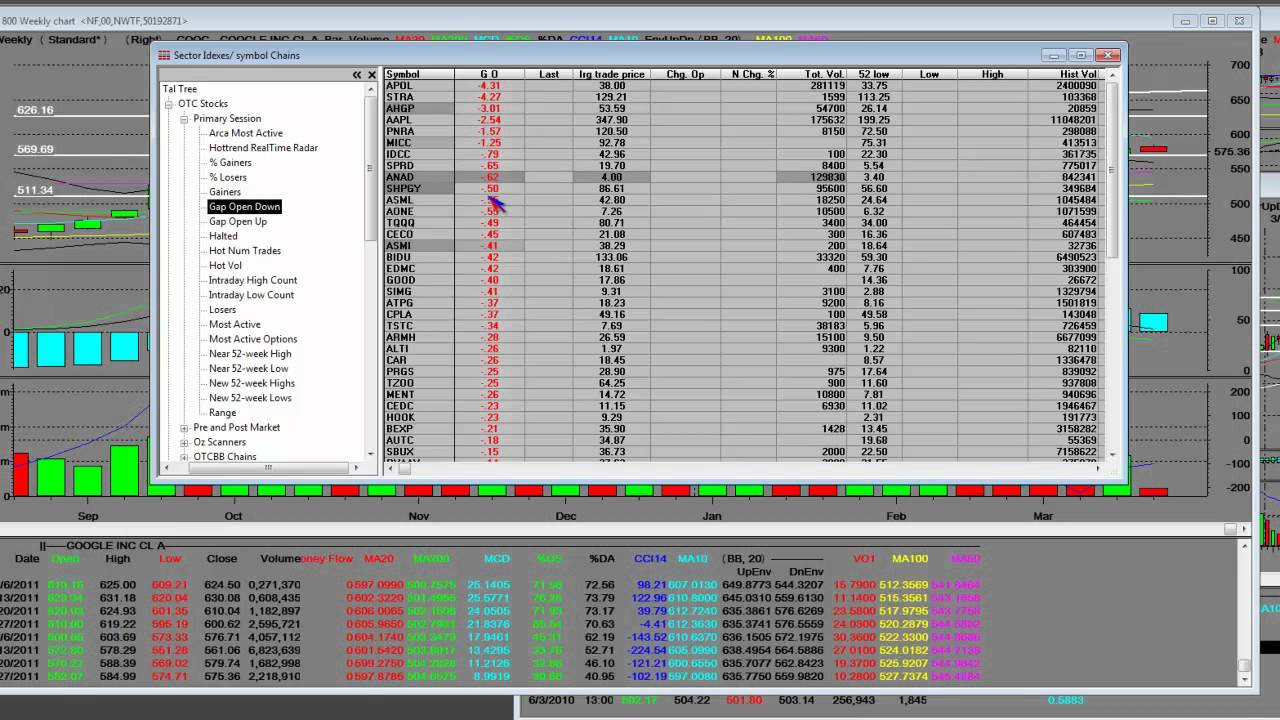Open the Hottrend RealTime Radar list
The height and width of the screenshot is (720, 1280).
pos(263,148)
